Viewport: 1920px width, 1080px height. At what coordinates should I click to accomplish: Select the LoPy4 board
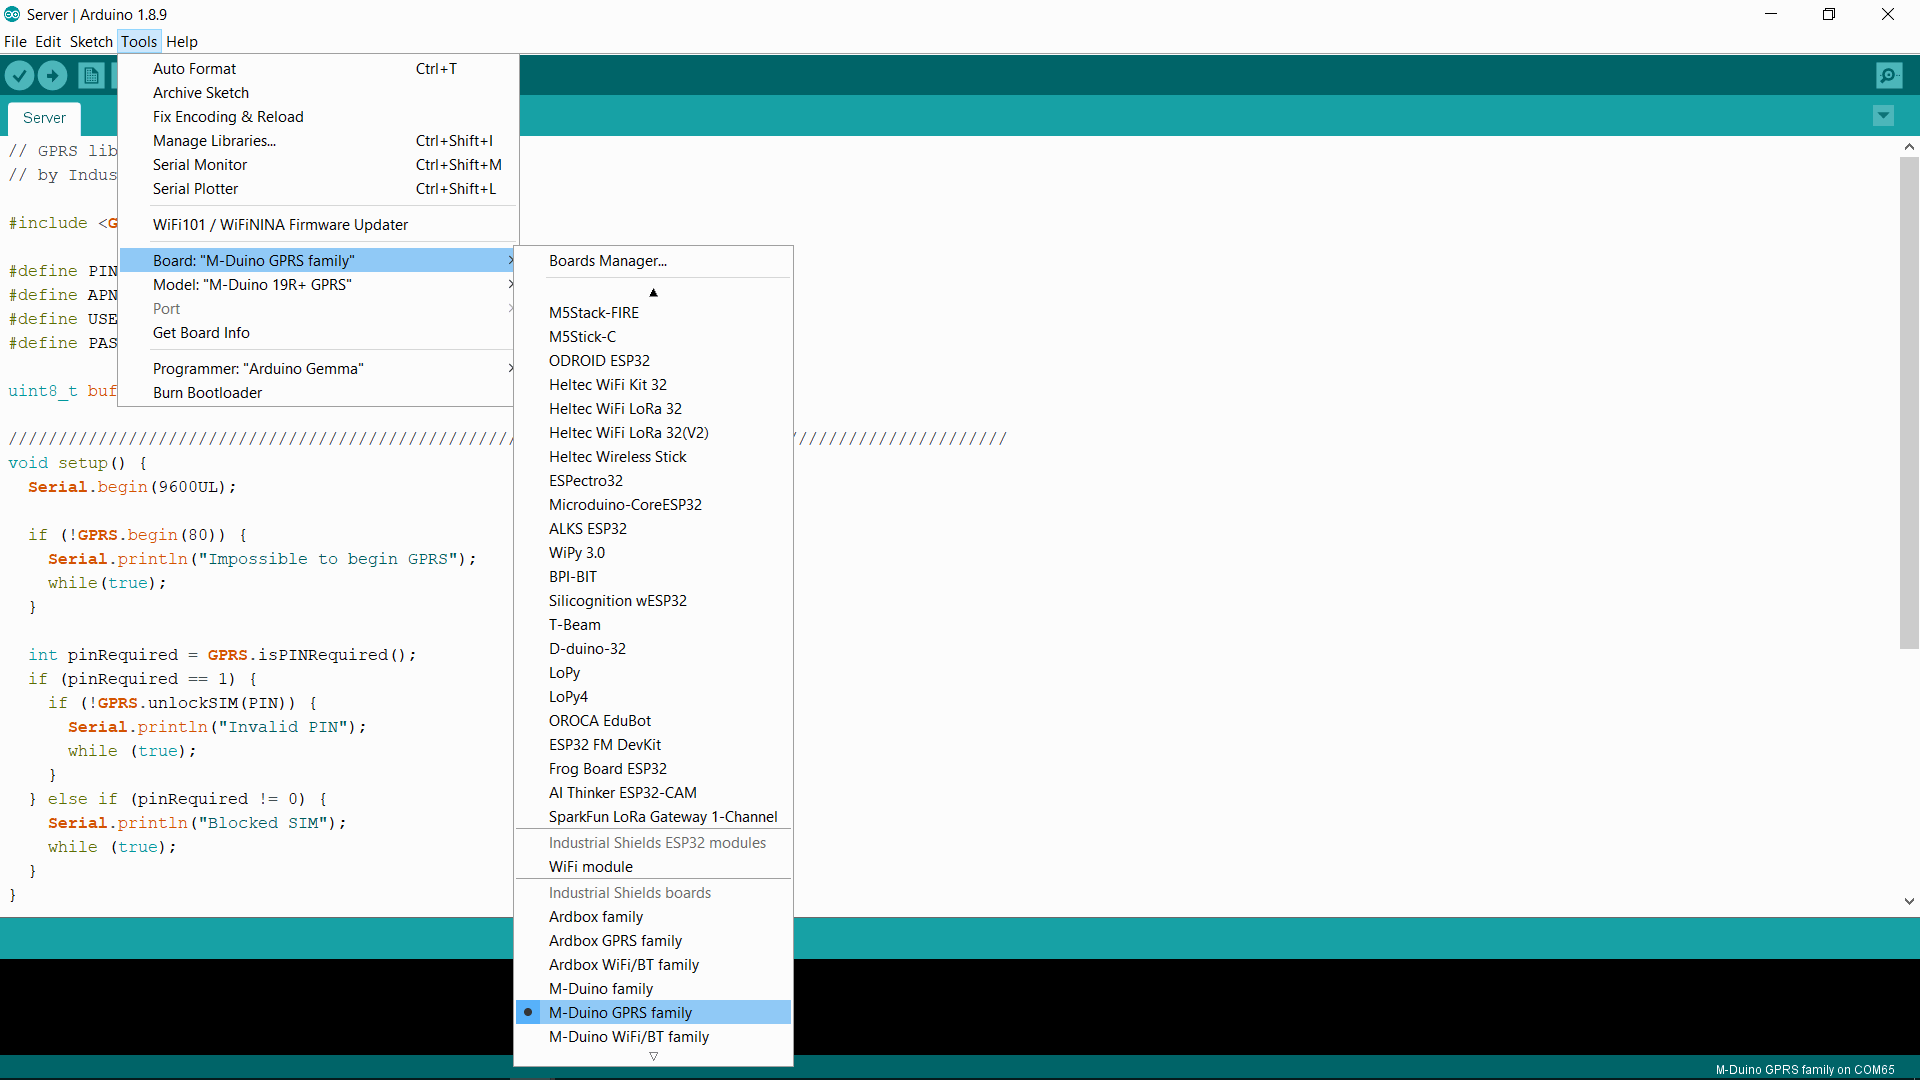(654, 696)
